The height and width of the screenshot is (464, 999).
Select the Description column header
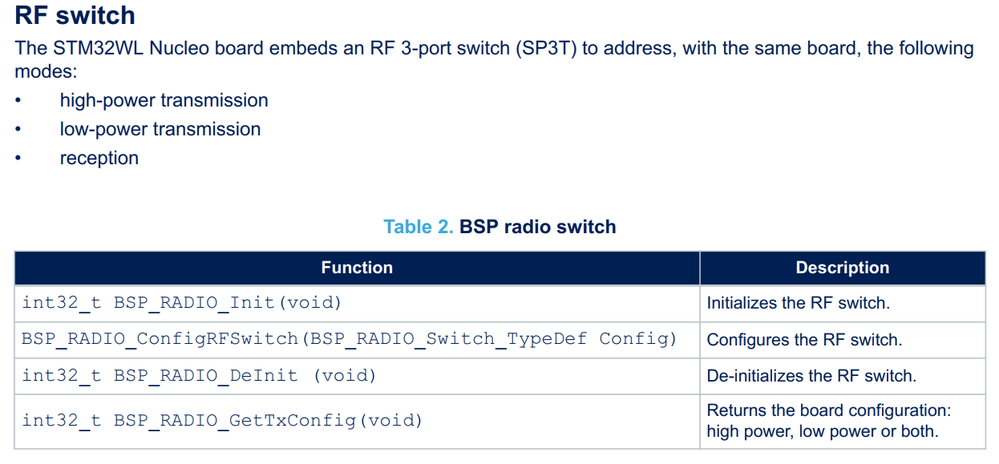842,268
